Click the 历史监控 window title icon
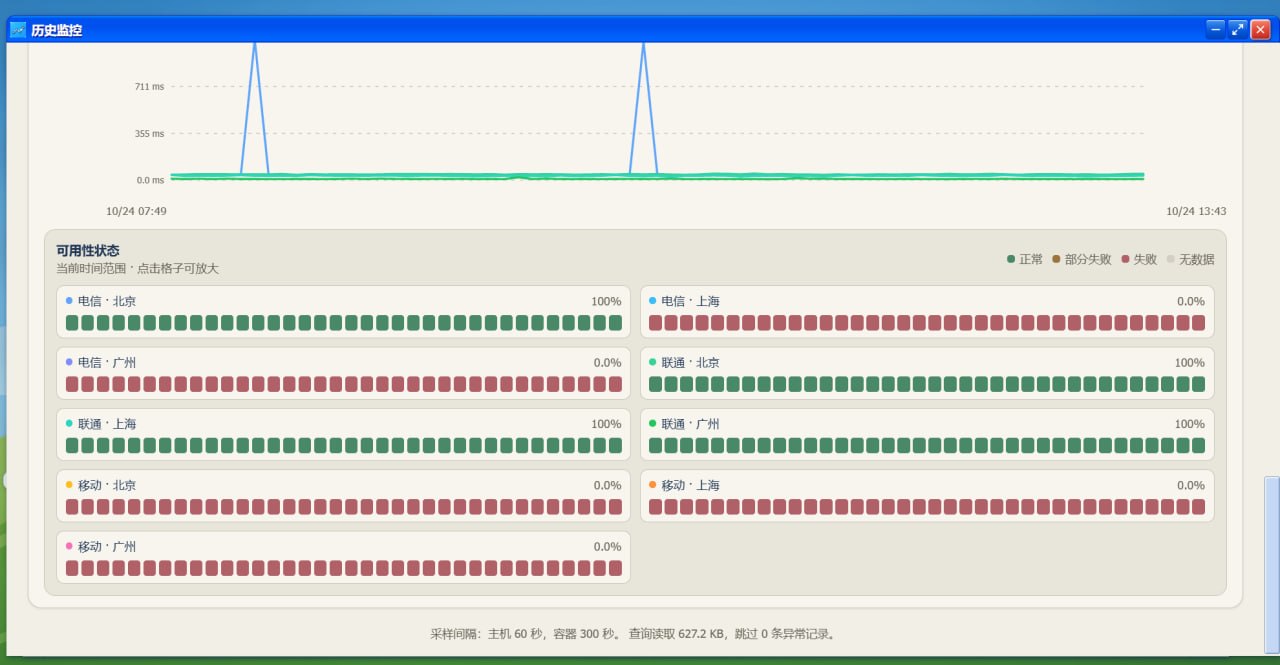This screenshot has height=665, width=1280. [x=18, y=30]
